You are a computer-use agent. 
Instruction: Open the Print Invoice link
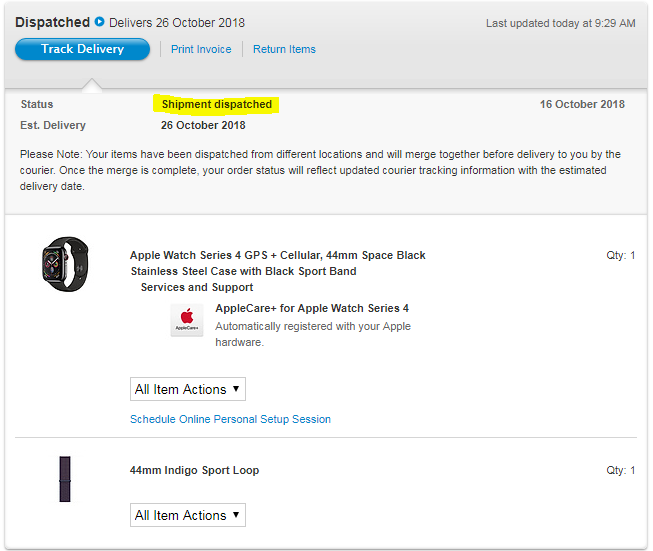point(201,49)
